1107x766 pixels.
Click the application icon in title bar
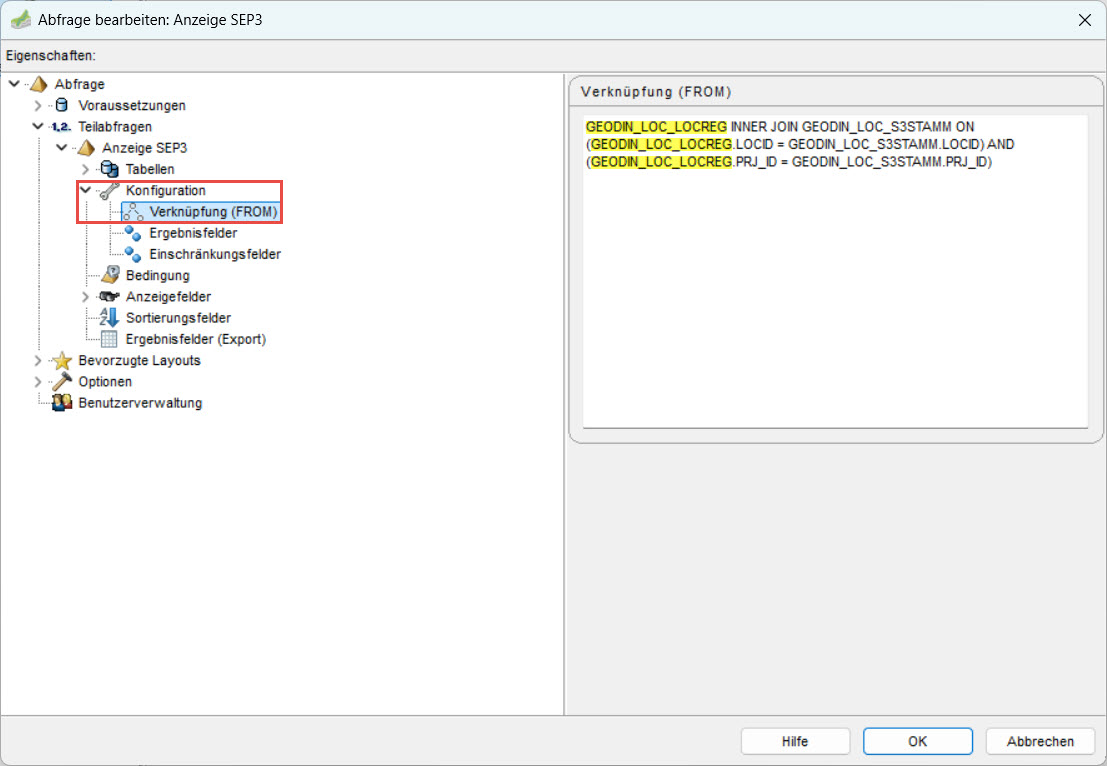[x=20, y=20]
